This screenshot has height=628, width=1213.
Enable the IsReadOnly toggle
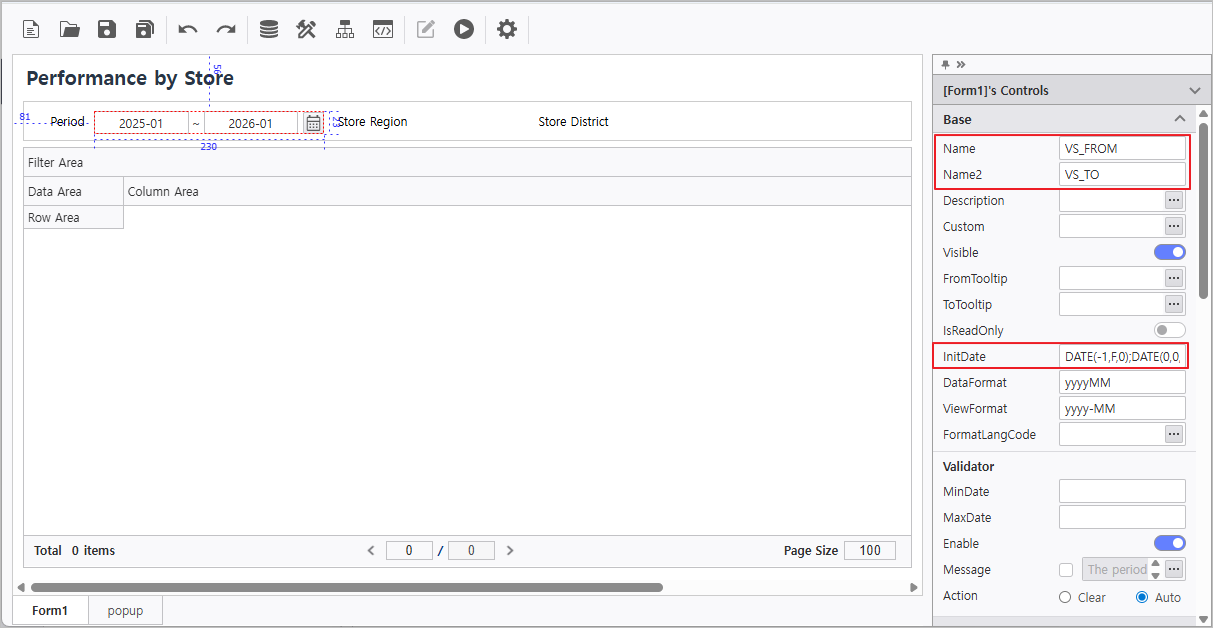coord(1169,330)
